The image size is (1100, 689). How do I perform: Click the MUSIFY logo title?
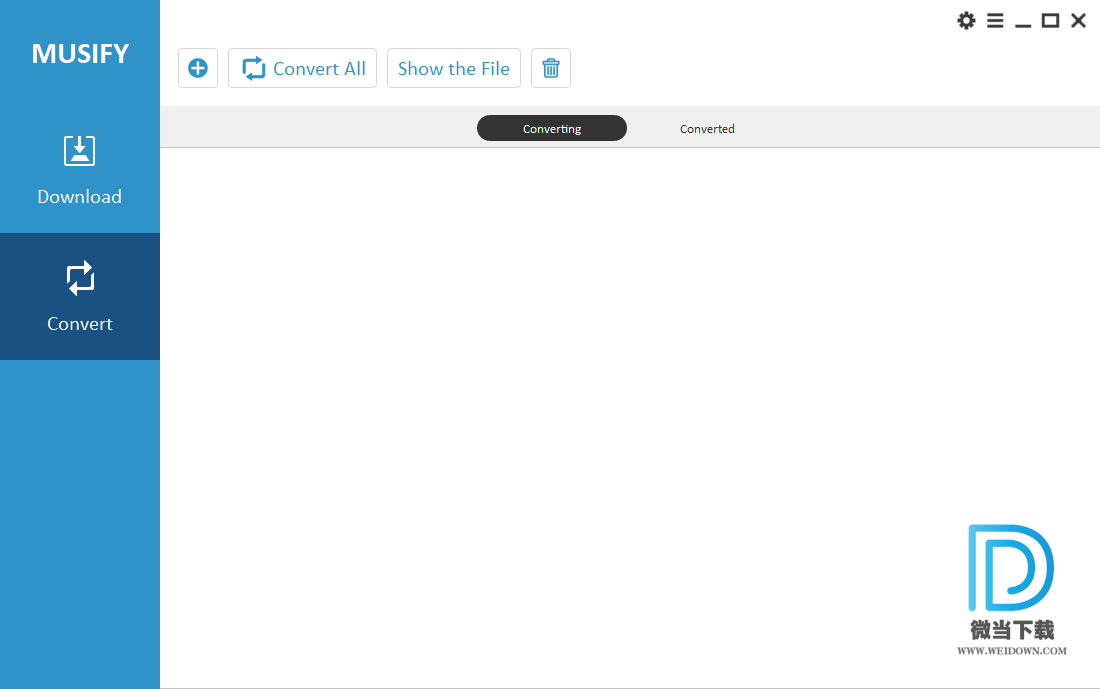80,54
